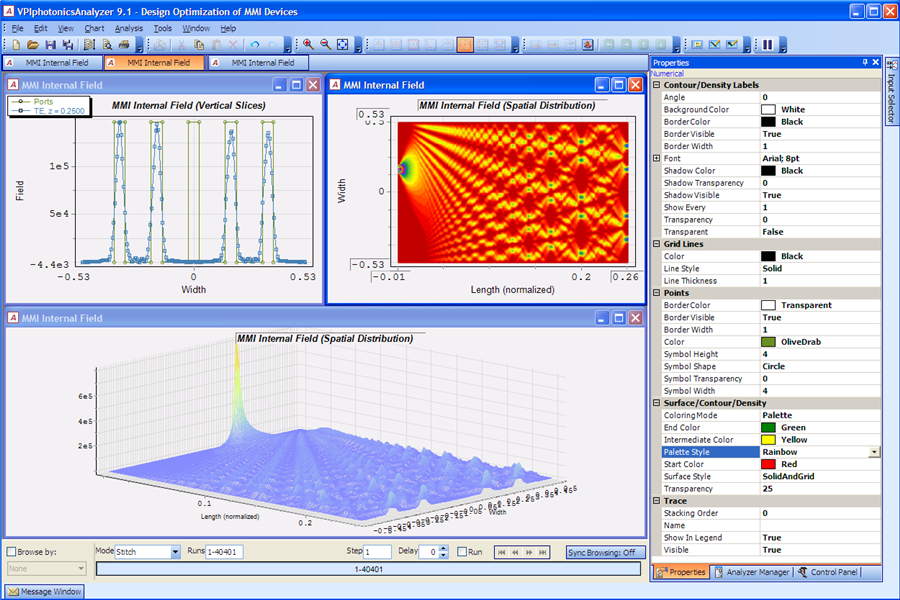
Task: Open the Tools menu
Action: click(x=162, y=28)
